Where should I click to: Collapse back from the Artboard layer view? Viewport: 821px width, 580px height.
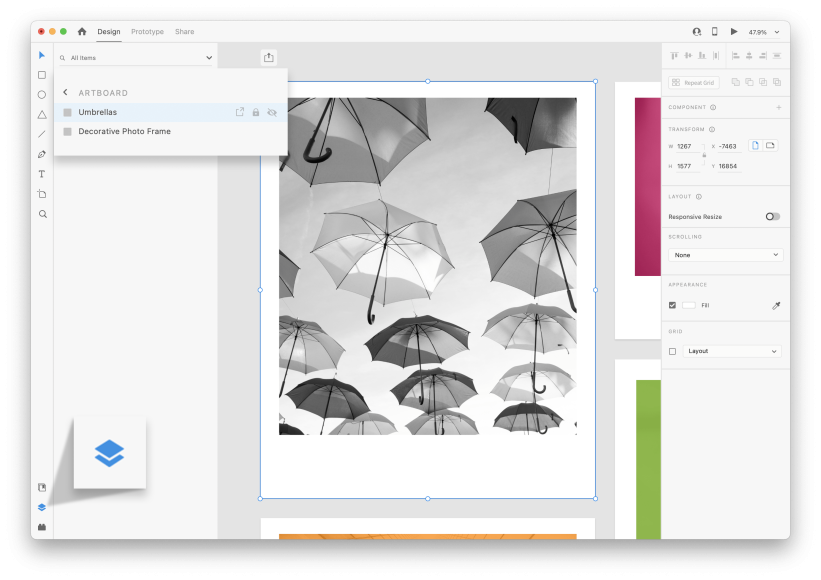coord(66,92)
